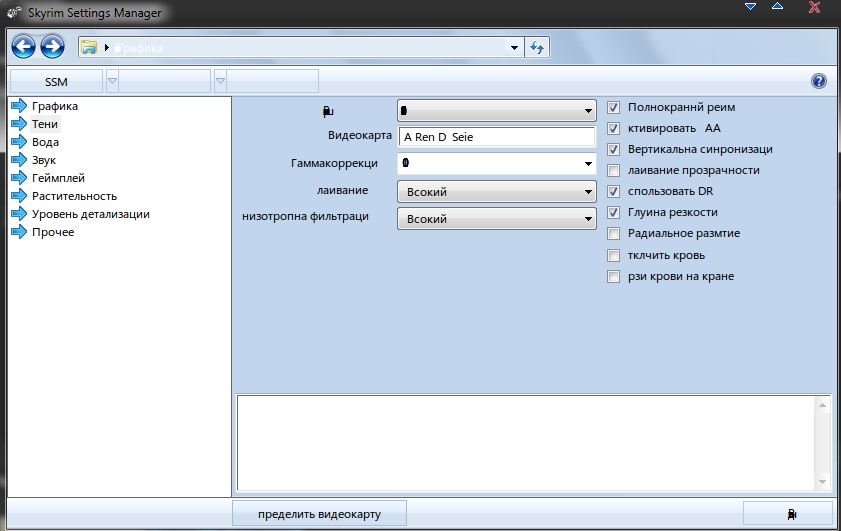Image resolution: width=841 pixels, height=531 pixels.
Task: Close the Skyrim Settings Manager window
Action: pos(814,7)
